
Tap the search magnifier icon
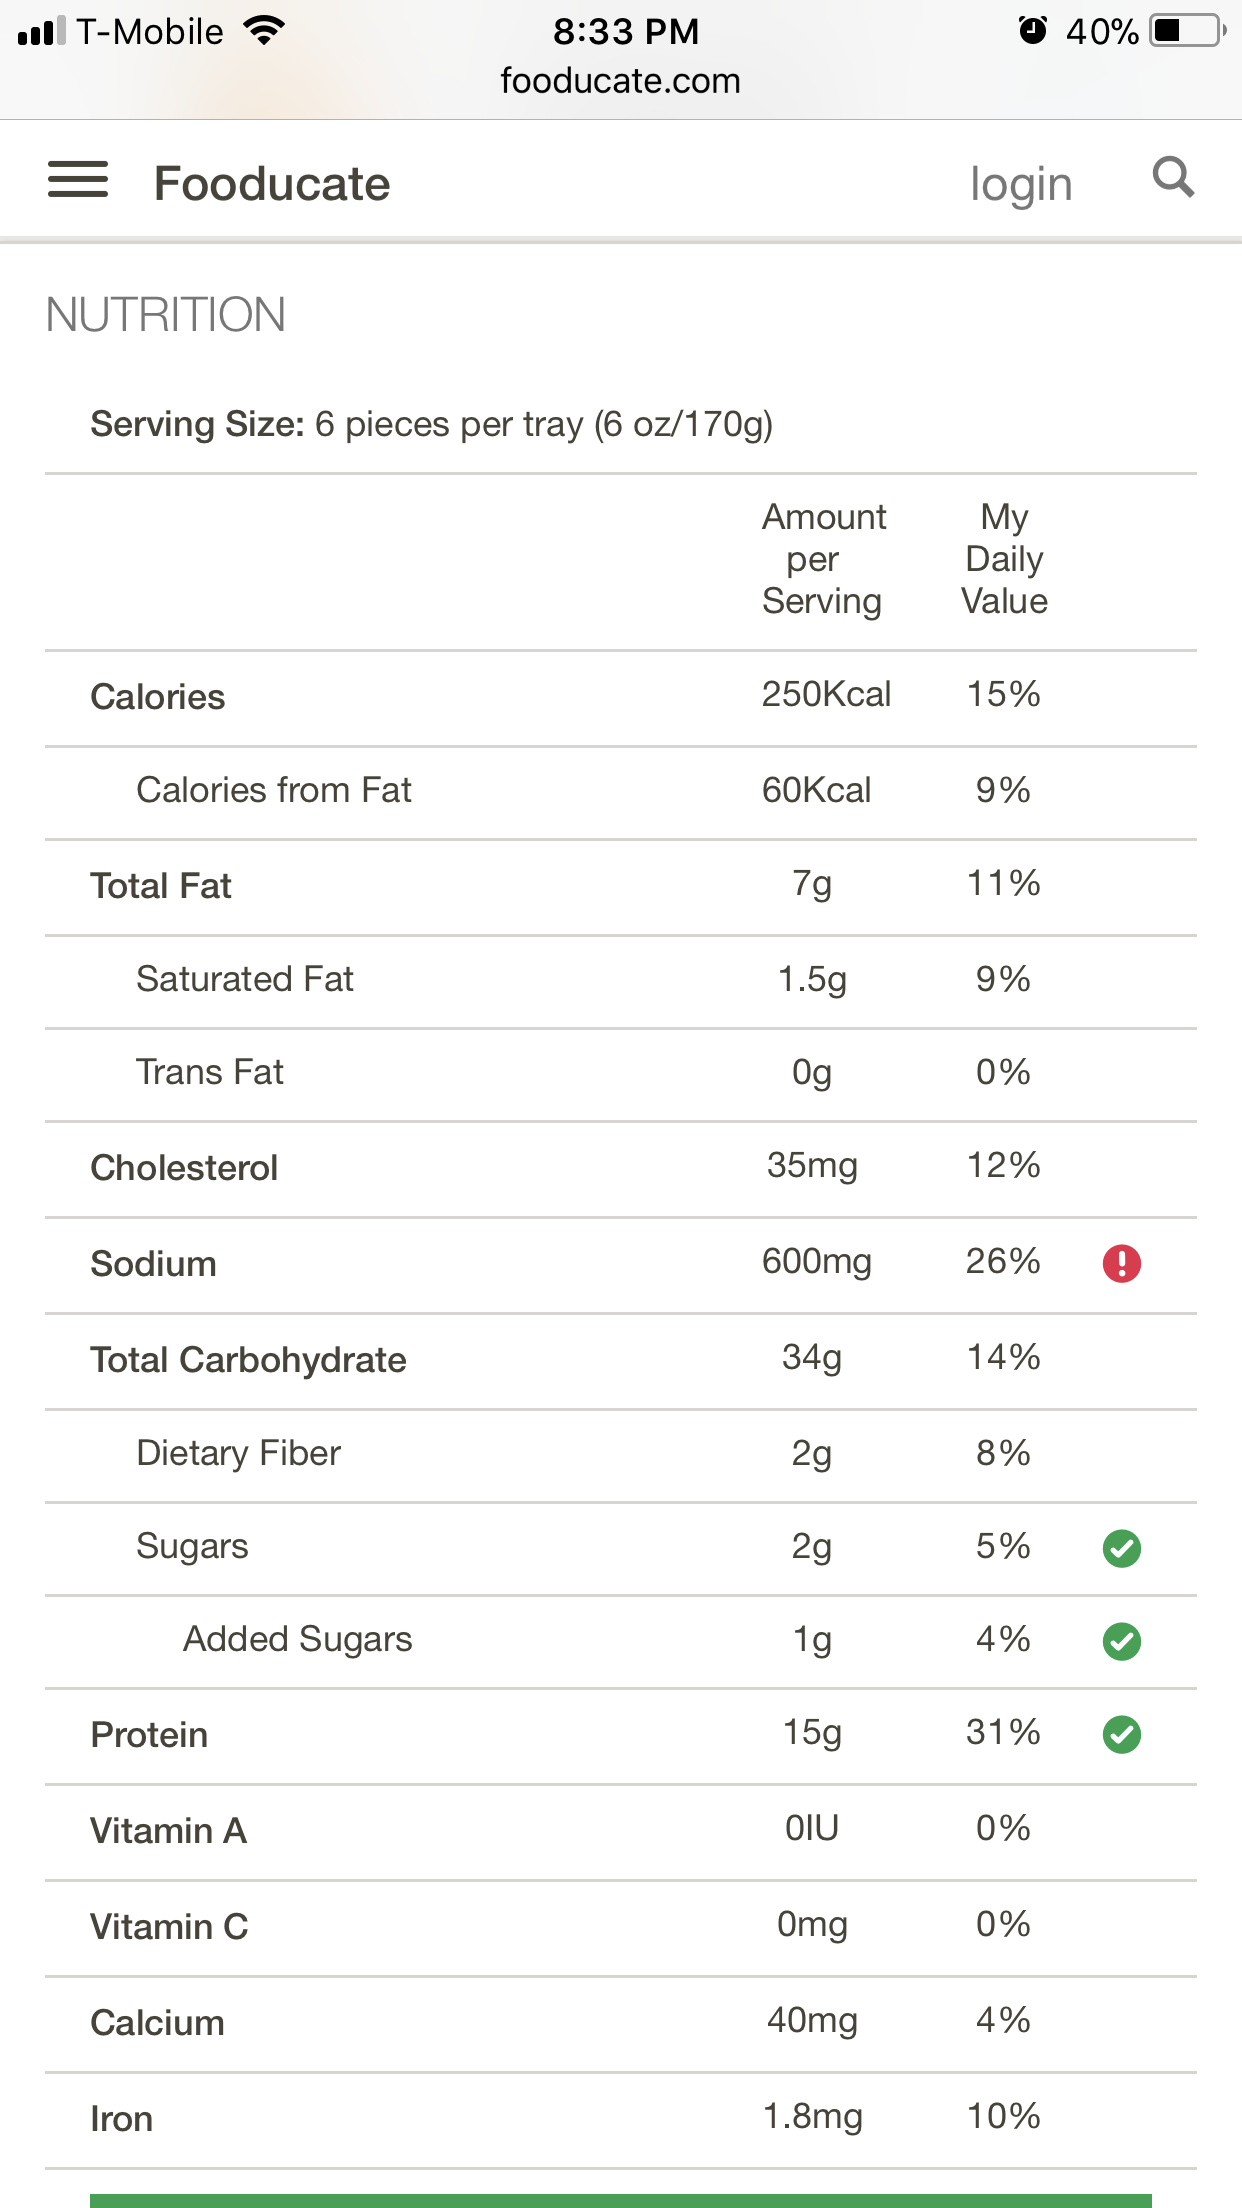click(x=1173, y=178)
